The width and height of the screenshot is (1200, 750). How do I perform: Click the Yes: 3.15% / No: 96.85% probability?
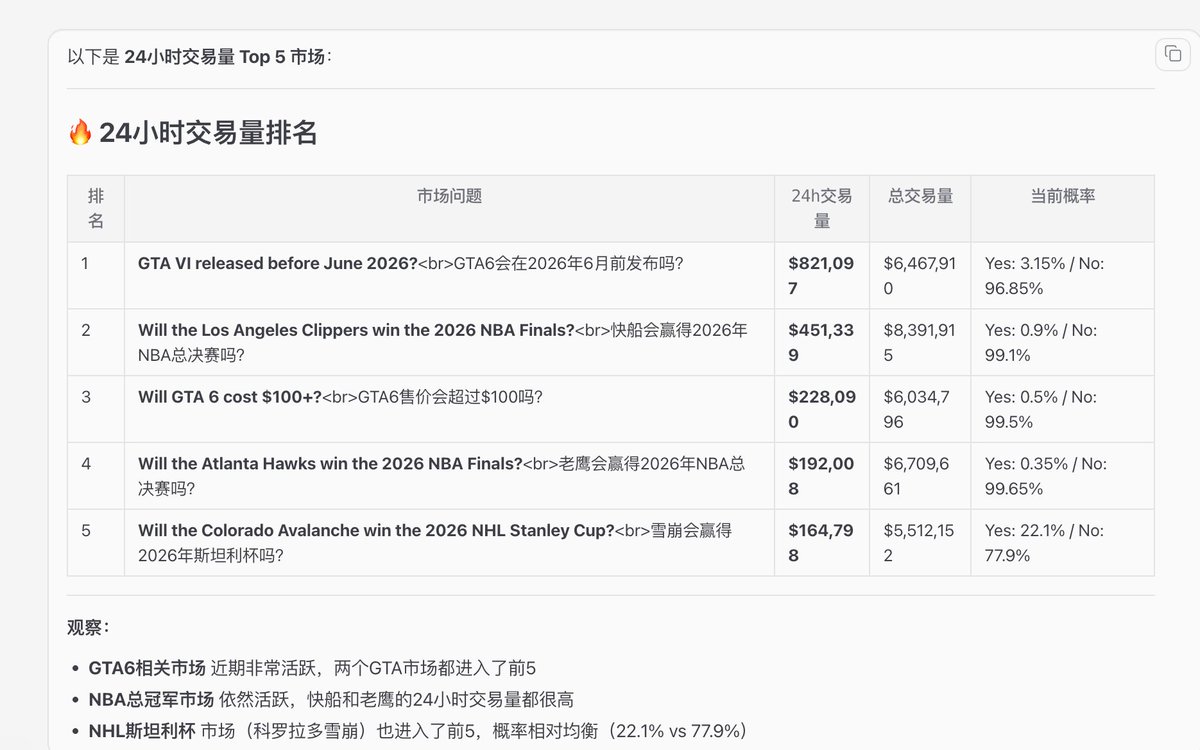(1045, 276)
